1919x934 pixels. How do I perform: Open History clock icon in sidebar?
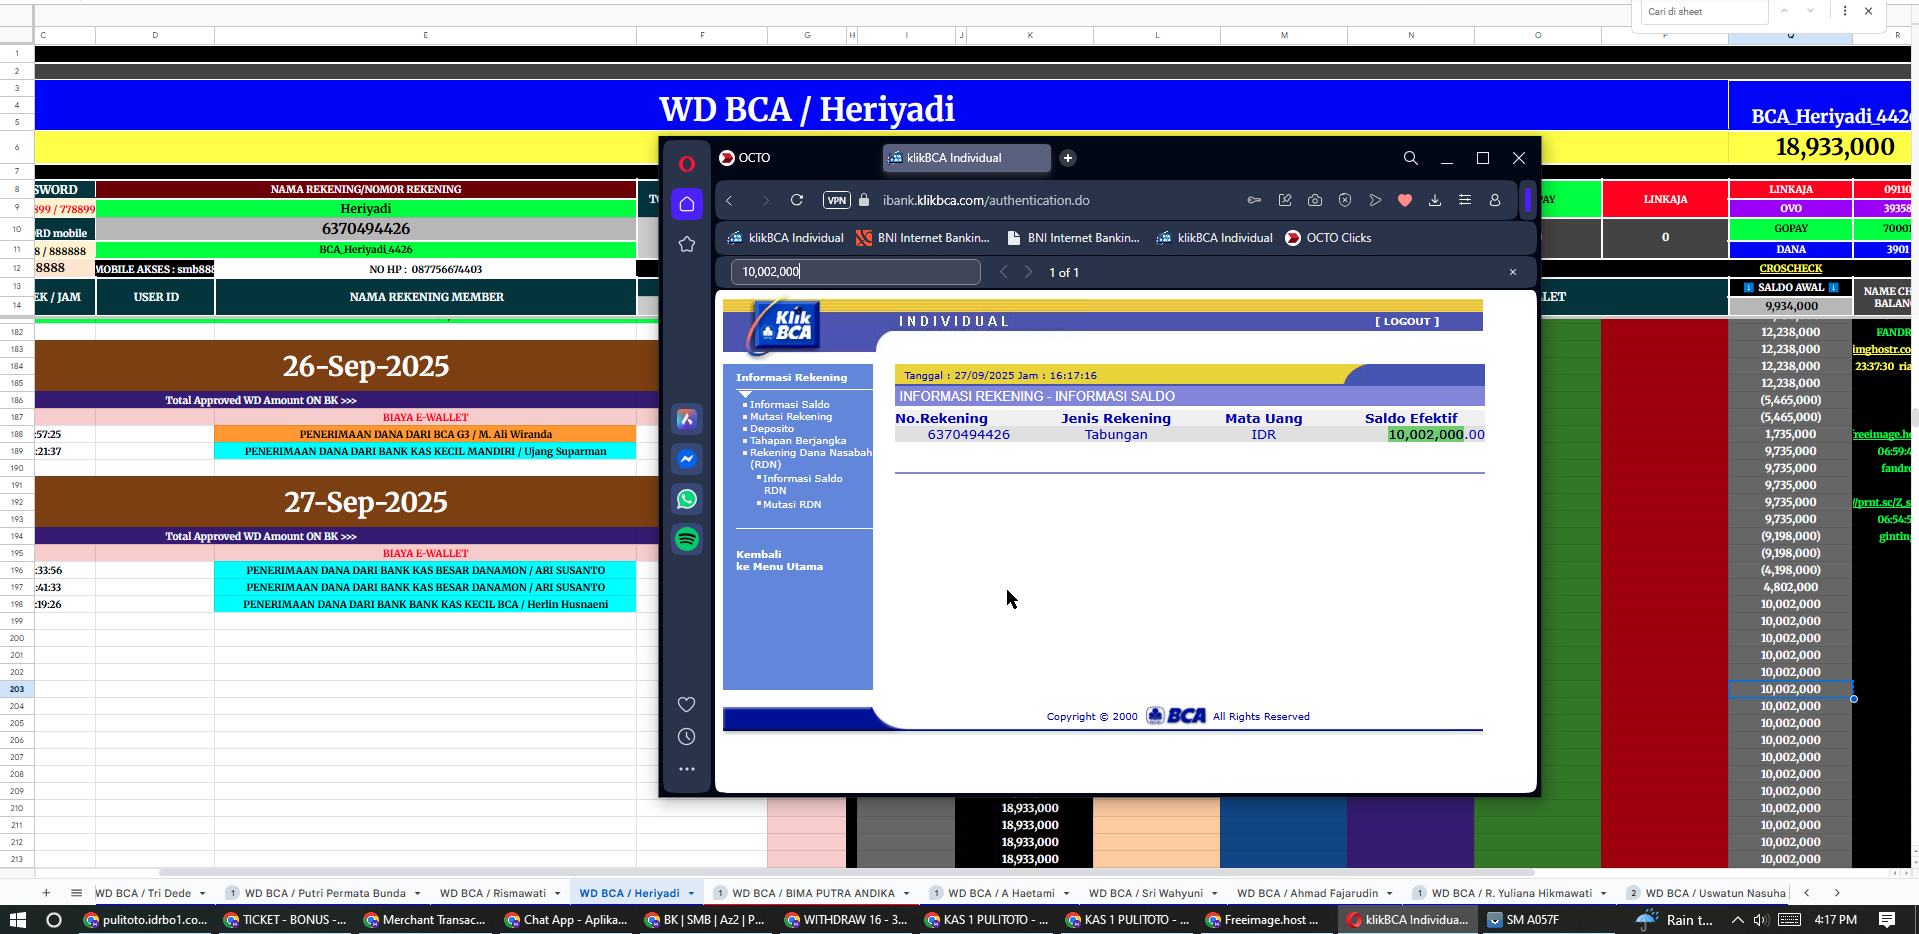[x=687, y=737]
